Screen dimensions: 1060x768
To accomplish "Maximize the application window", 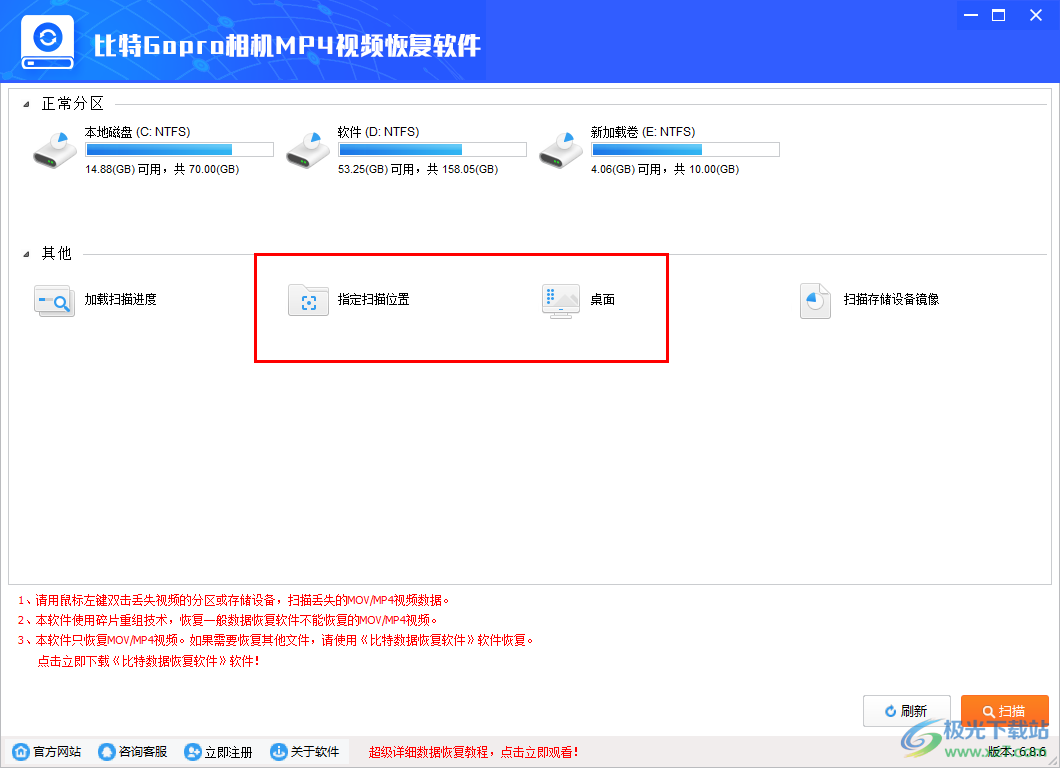I will 998,15.
